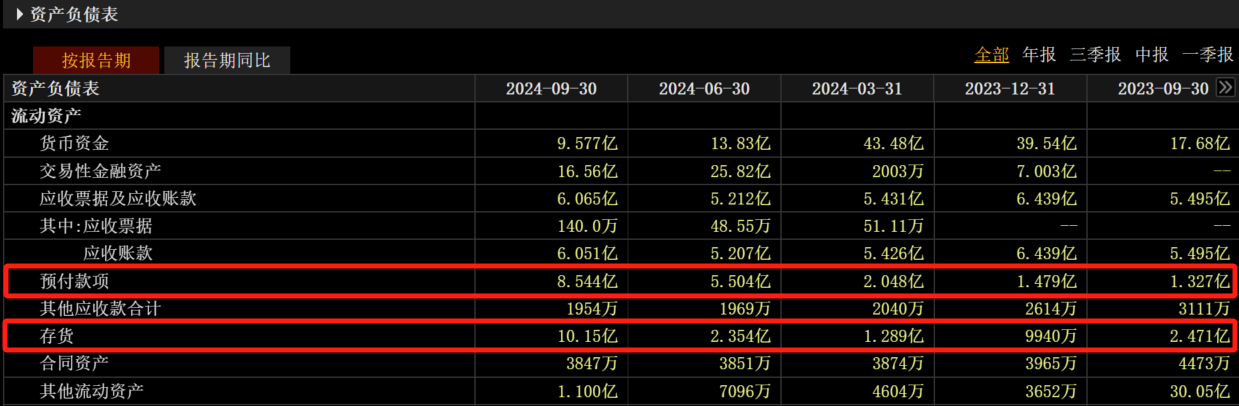
Task: Select the 货币资金 row label
Action: (x=75, y=144)
